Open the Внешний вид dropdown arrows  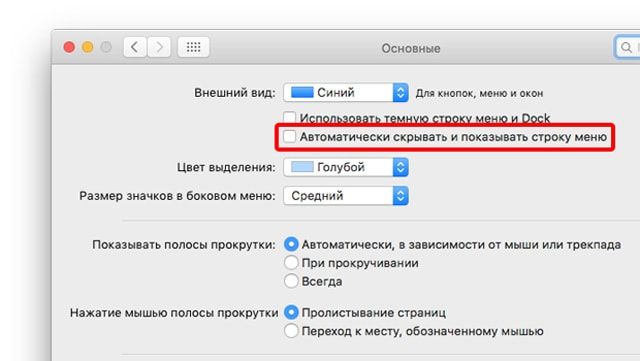coord(400,93)
